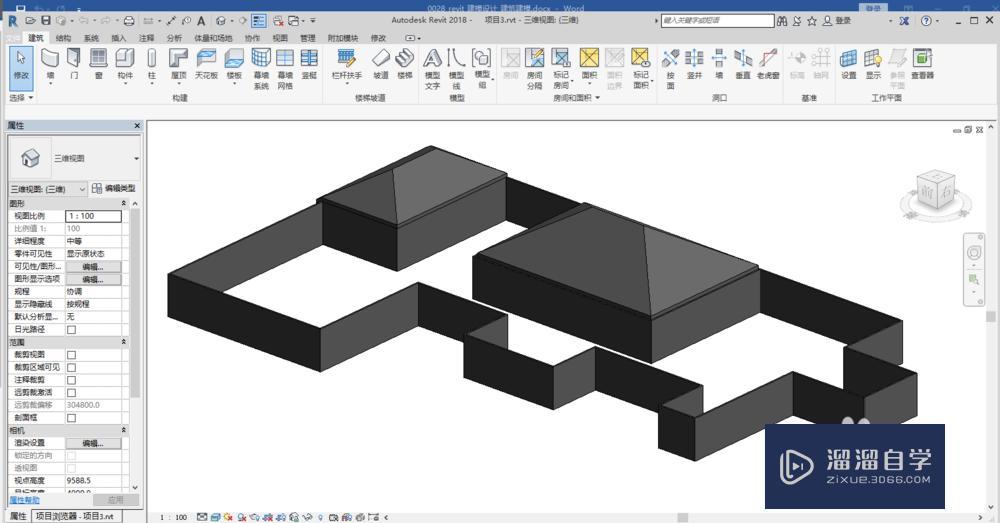The image size is (1000, 523).
Task: Click the 幕墙系统 curtain system tool
Action: (x=261, y=69)
